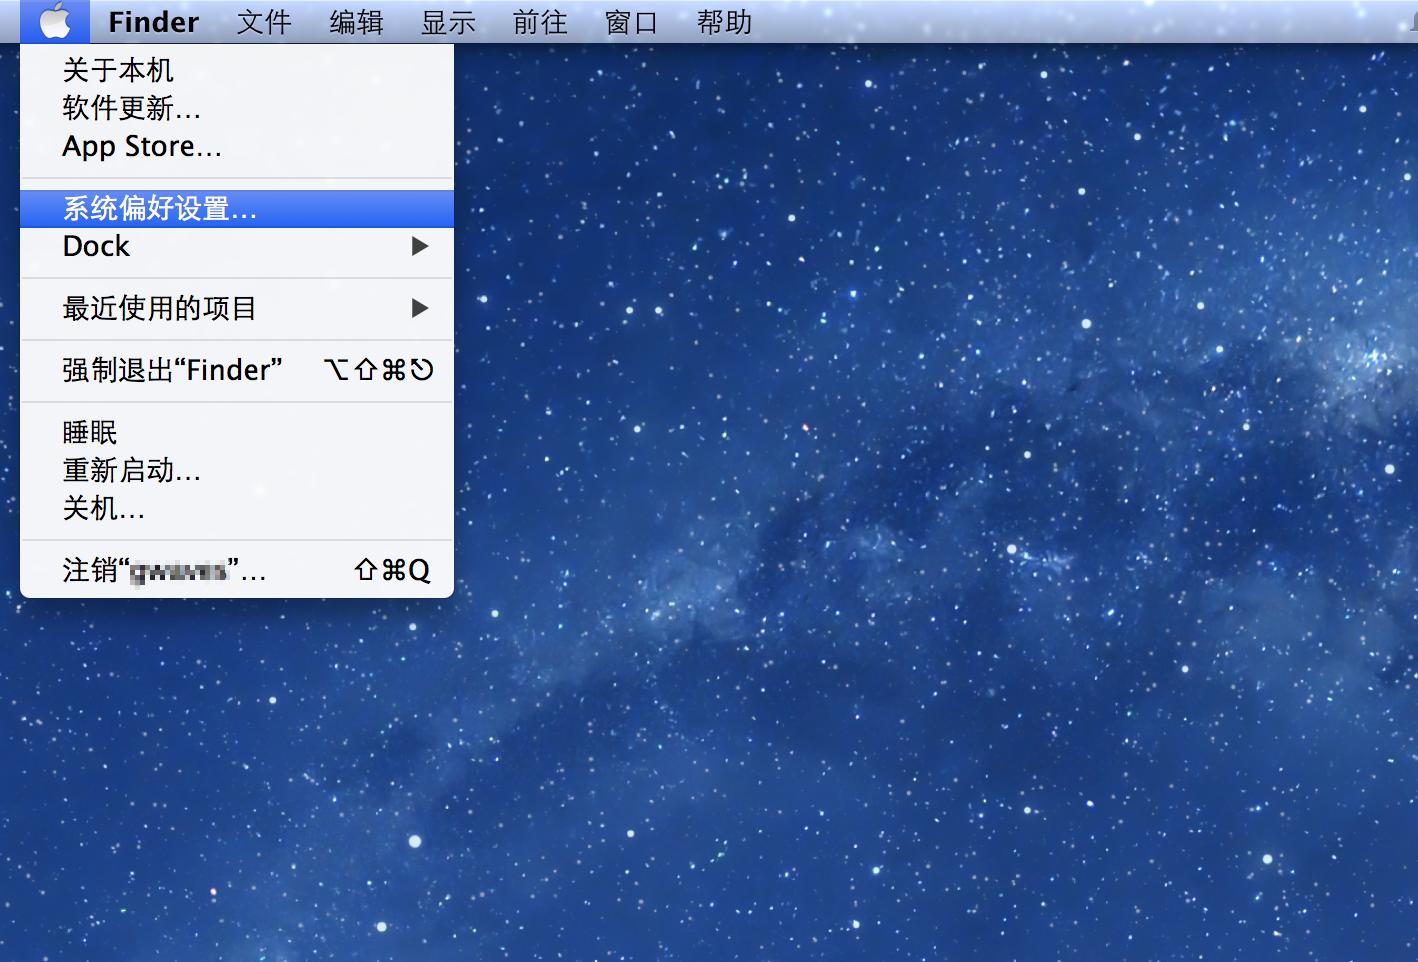Open the 窗口 menu

click(632, 21)
